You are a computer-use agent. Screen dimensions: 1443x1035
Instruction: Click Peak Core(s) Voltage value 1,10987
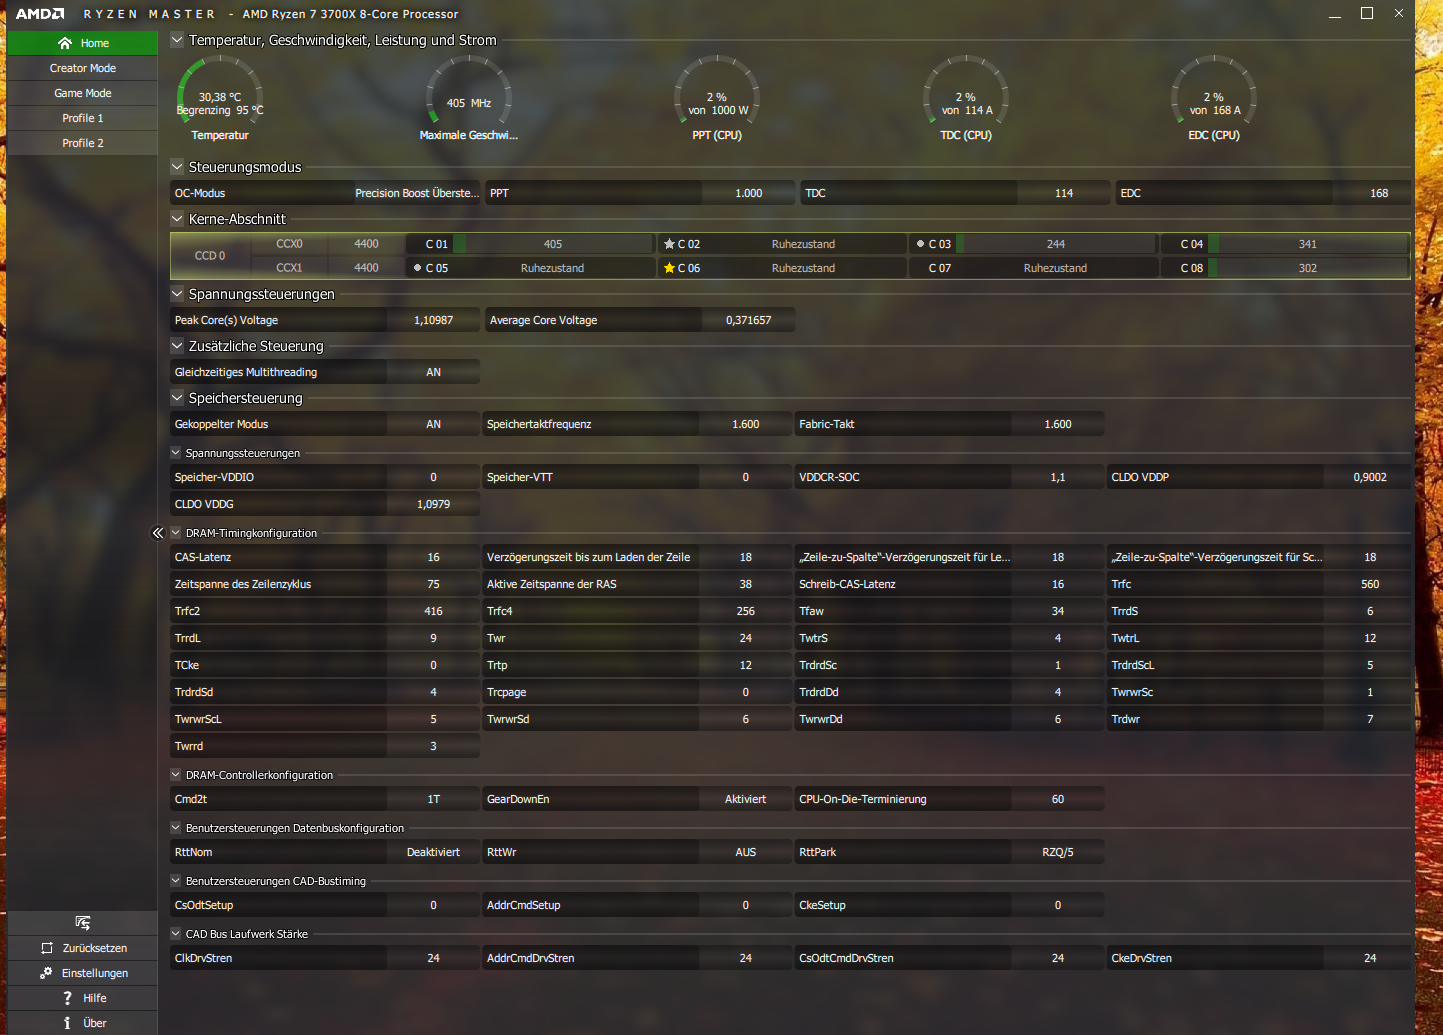pyautogui.click(x=433, y=320)
